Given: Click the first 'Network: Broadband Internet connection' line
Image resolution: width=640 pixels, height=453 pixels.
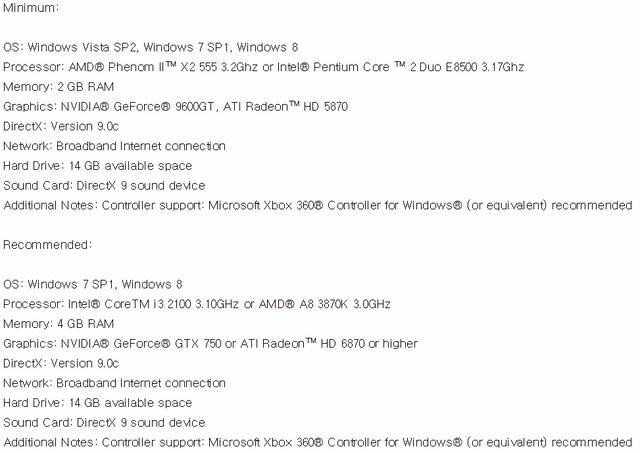Looking at the screenshot, I should (114, 146).
